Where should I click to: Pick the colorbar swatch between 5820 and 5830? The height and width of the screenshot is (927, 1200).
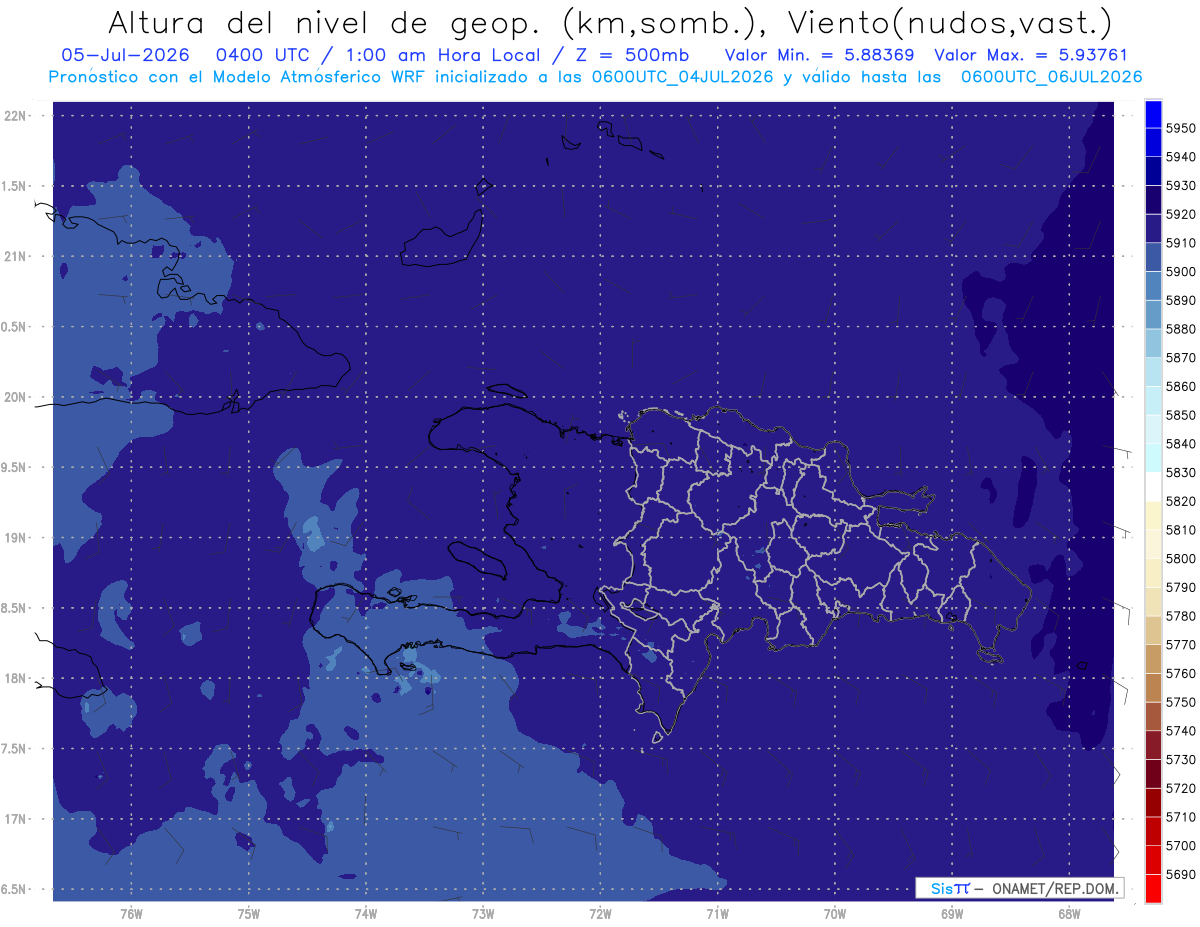(x=1152, y=487)
